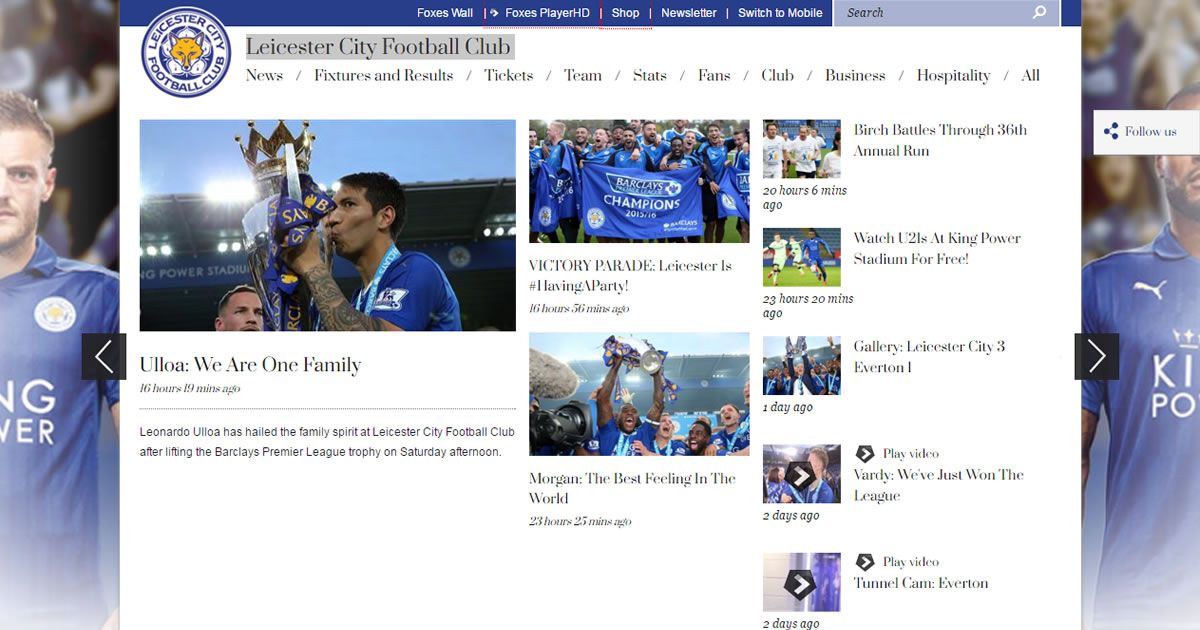The width and height of the screenshot is (1200, 630).
Task: Click '20 hours 6 mins ago' timestamp
Action: (x=805, y=198)
